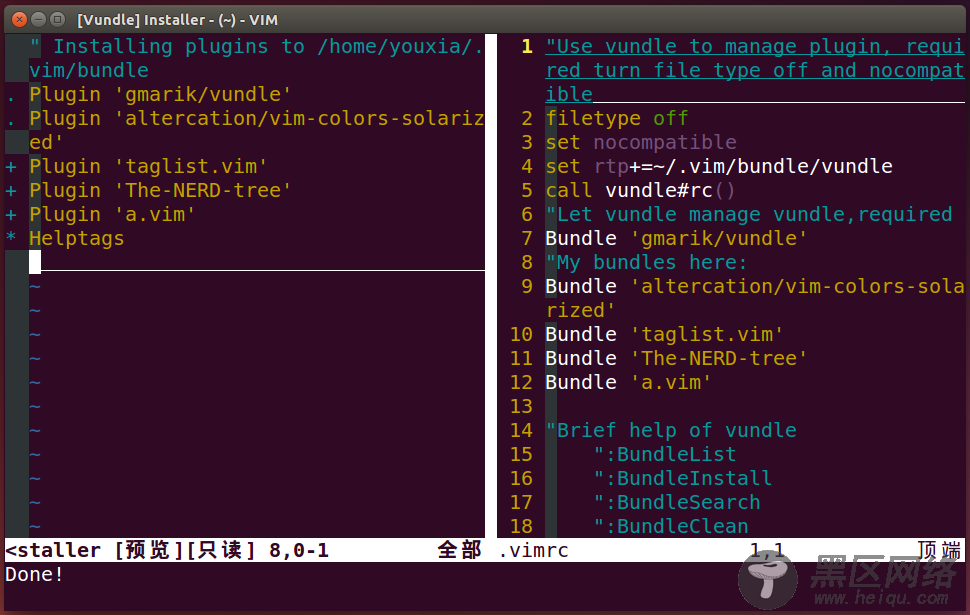Viewport: 970px width, 615px height.
Task: Click line number 18 in .vimrc
Action: coord(521,527)
